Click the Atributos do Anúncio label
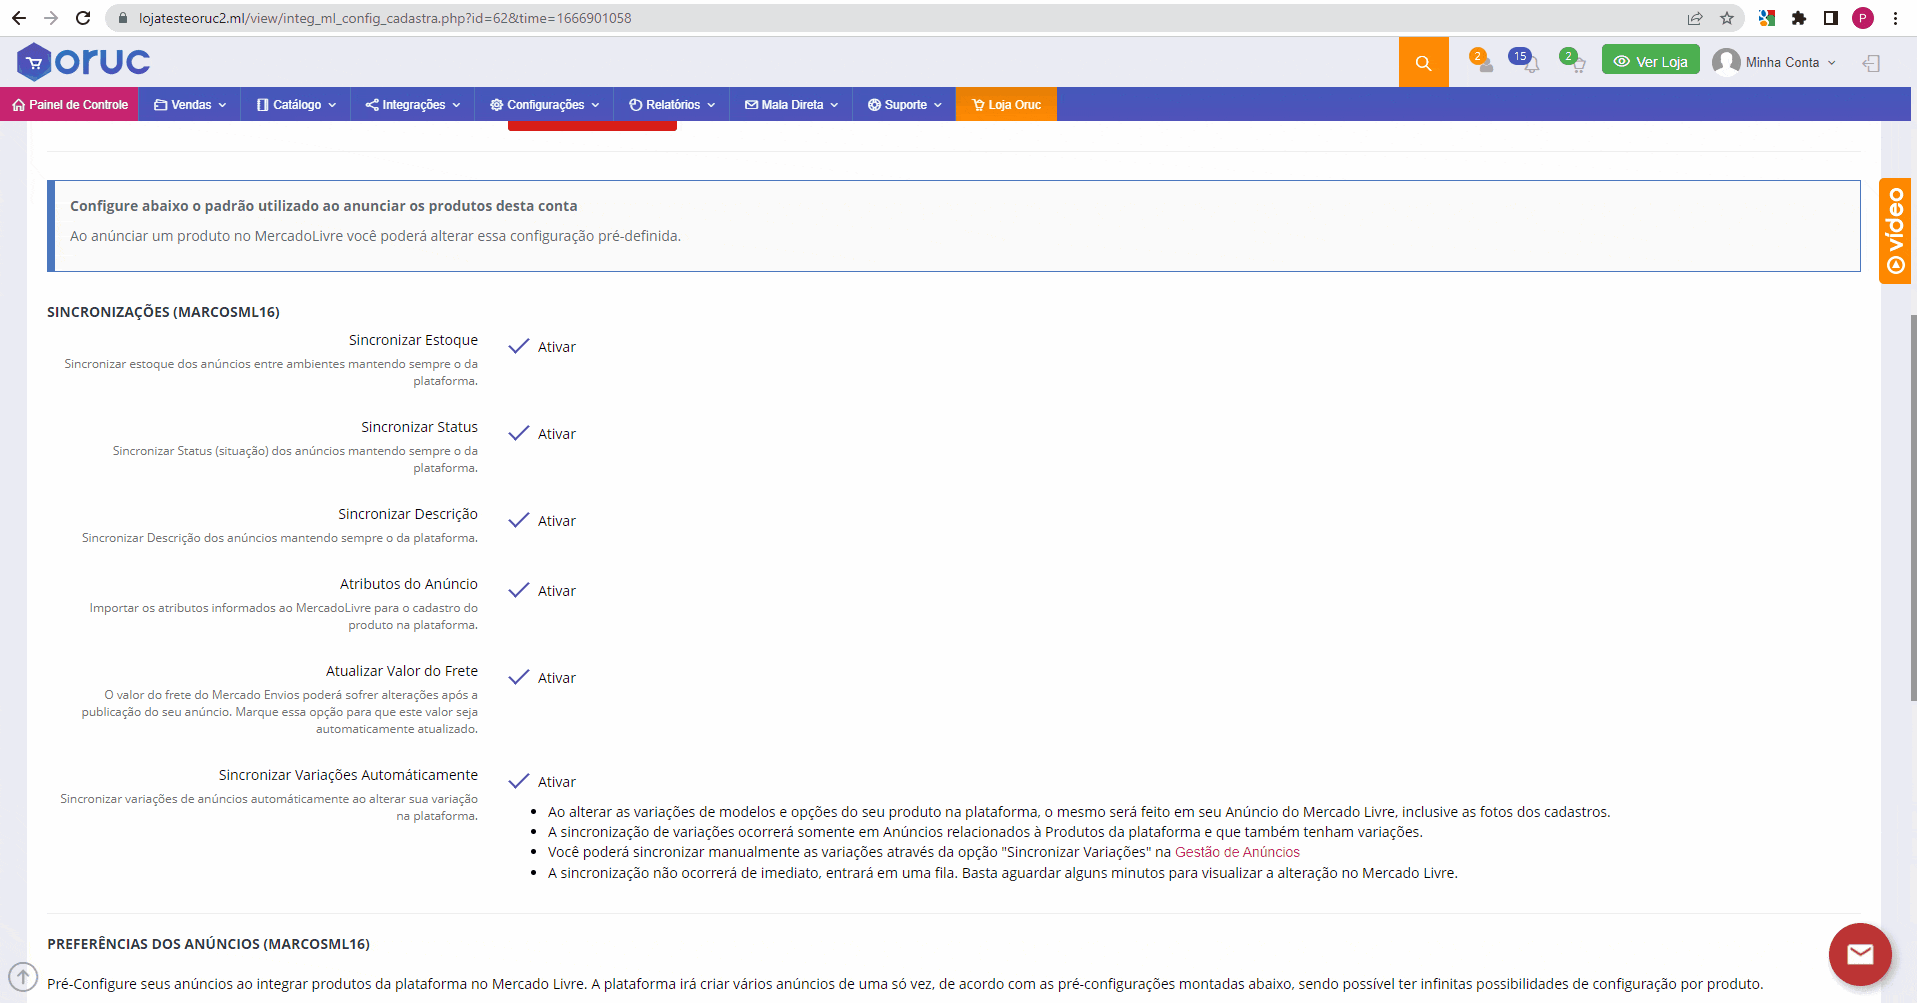1917x1003 pixels. pos(409,584)
